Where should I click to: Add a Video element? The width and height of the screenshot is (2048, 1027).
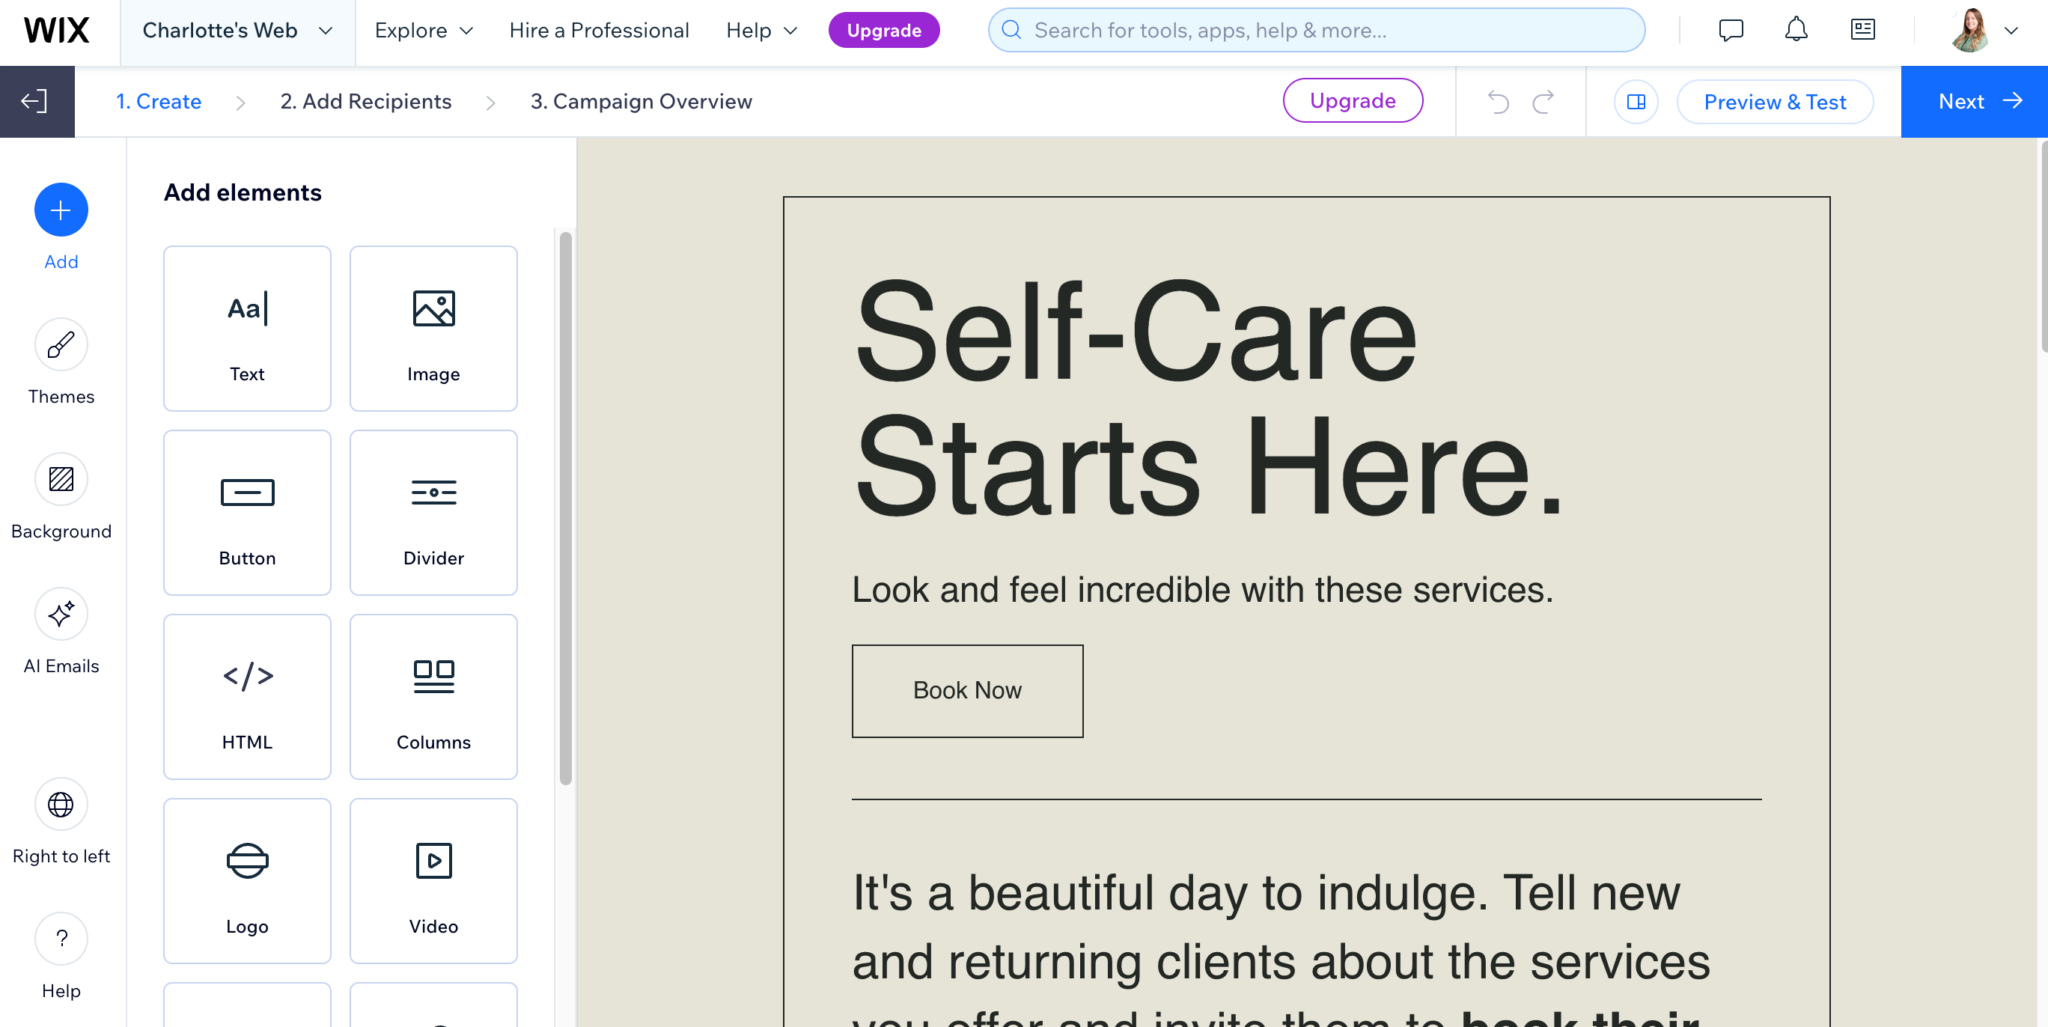click(x=433, y=881)
